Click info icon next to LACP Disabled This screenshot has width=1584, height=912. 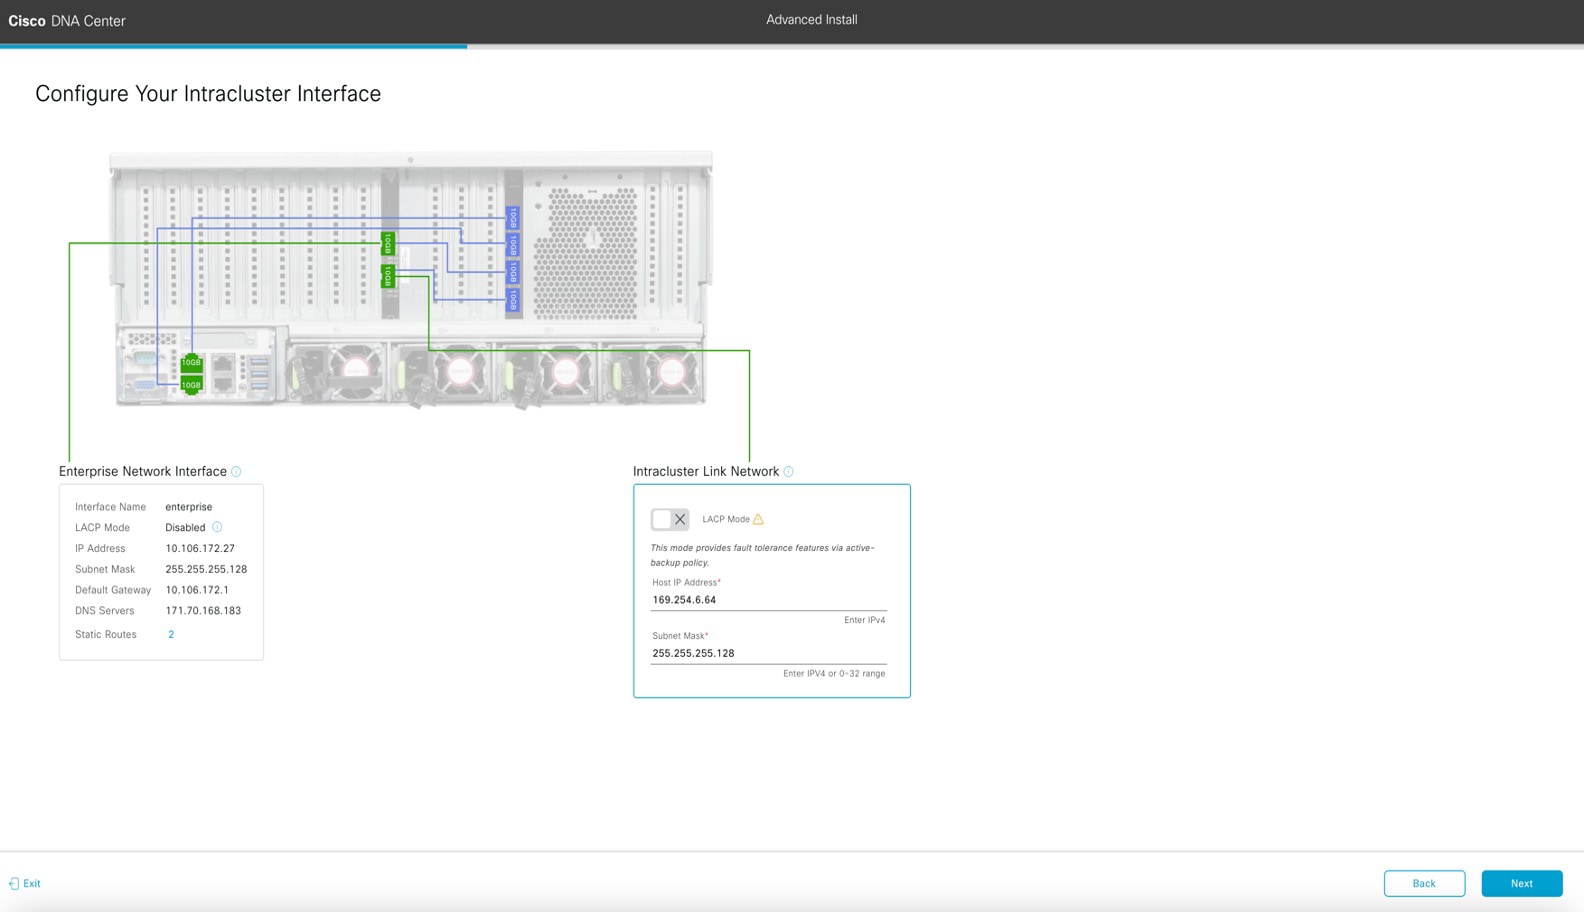point(217,527)
